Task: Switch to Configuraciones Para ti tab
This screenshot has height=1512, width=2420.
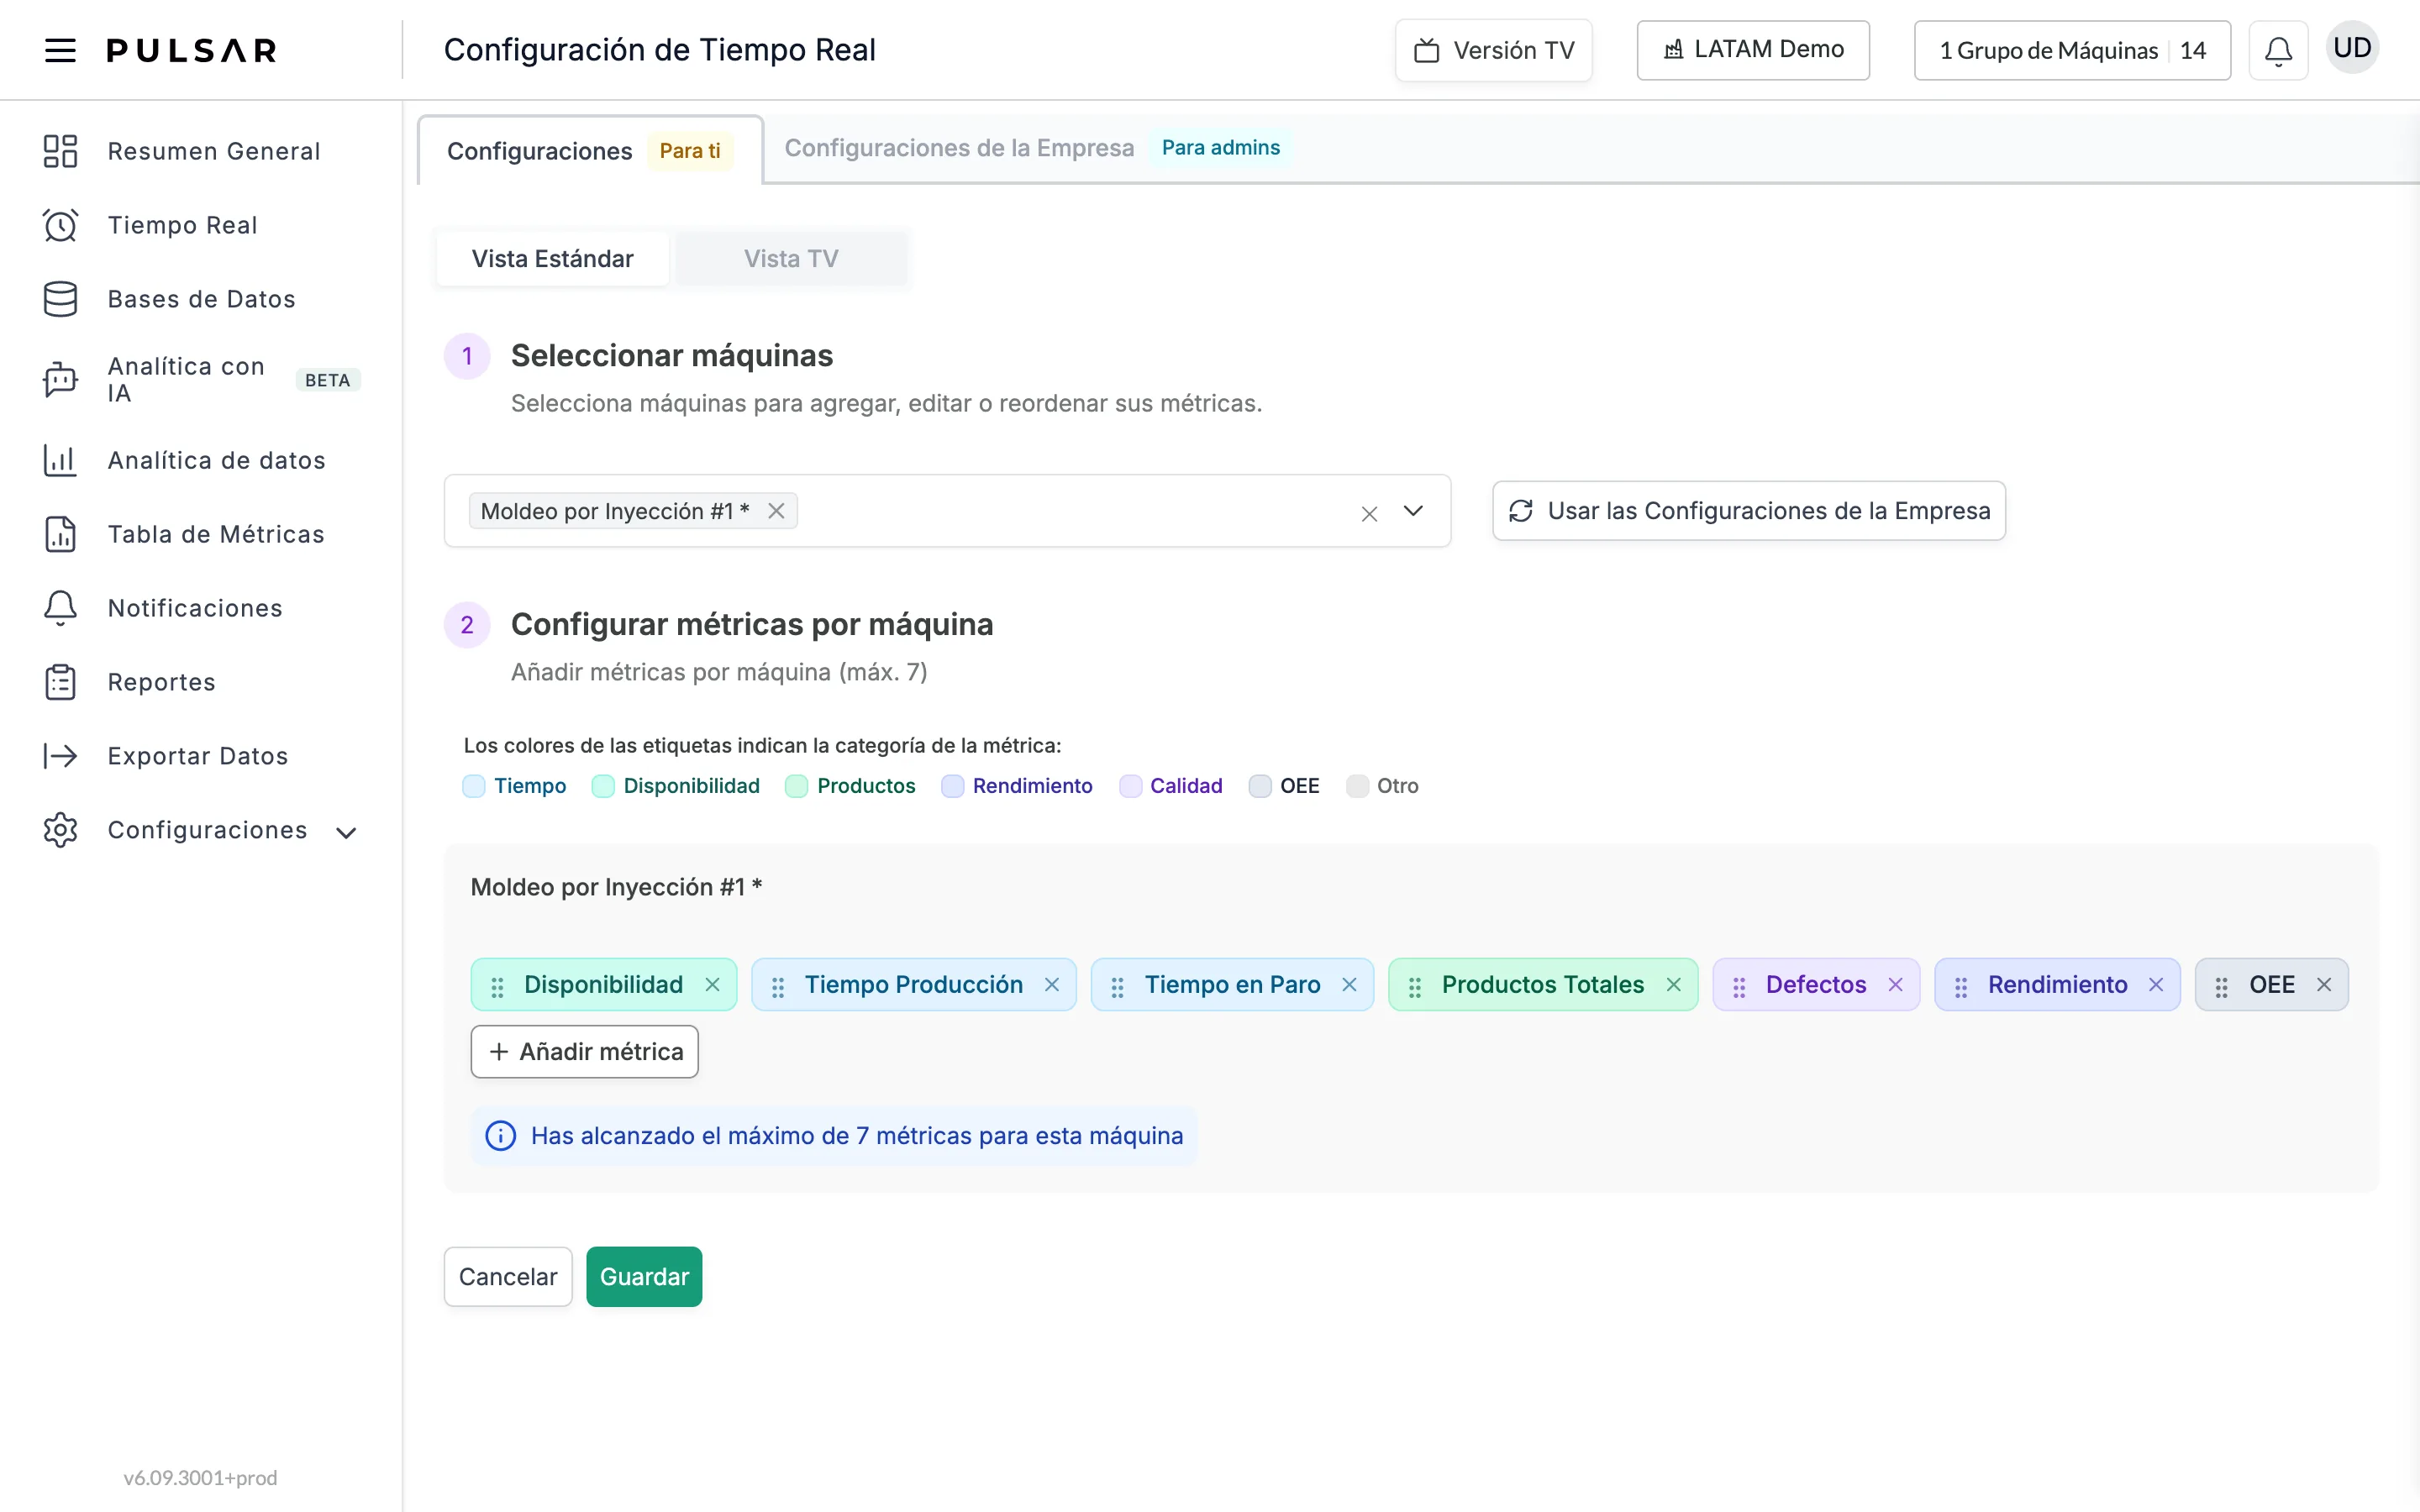Action: [x=590, y=151]
